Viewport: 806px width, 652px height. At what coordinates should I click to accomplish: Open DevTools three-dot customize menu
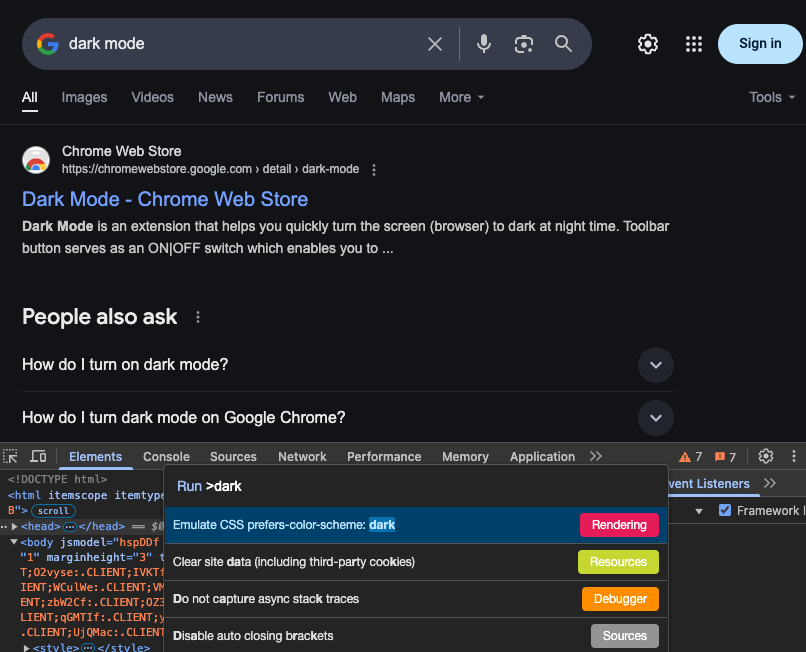point(794,456)
